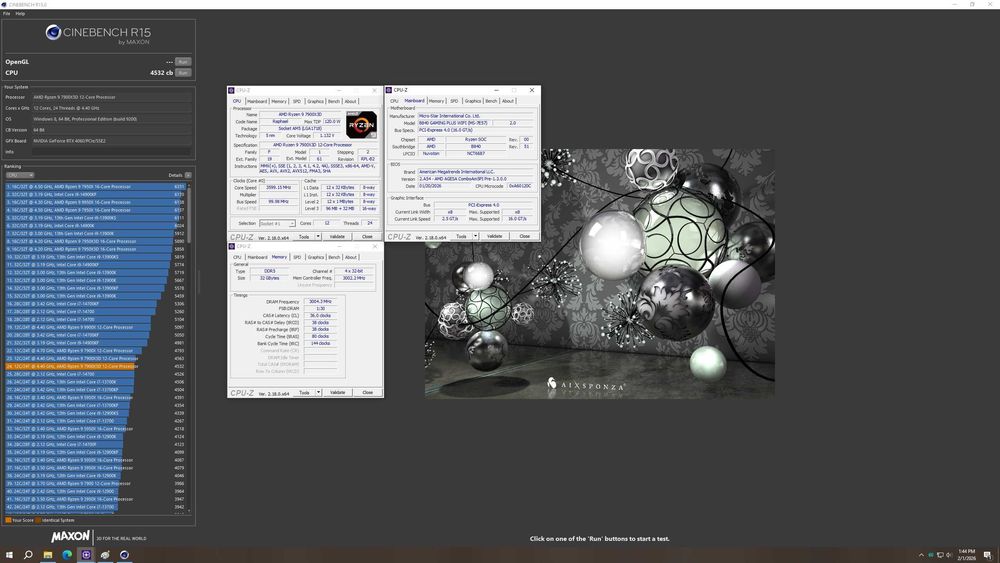Open the File menu in Cinebench

click(6, 13)
